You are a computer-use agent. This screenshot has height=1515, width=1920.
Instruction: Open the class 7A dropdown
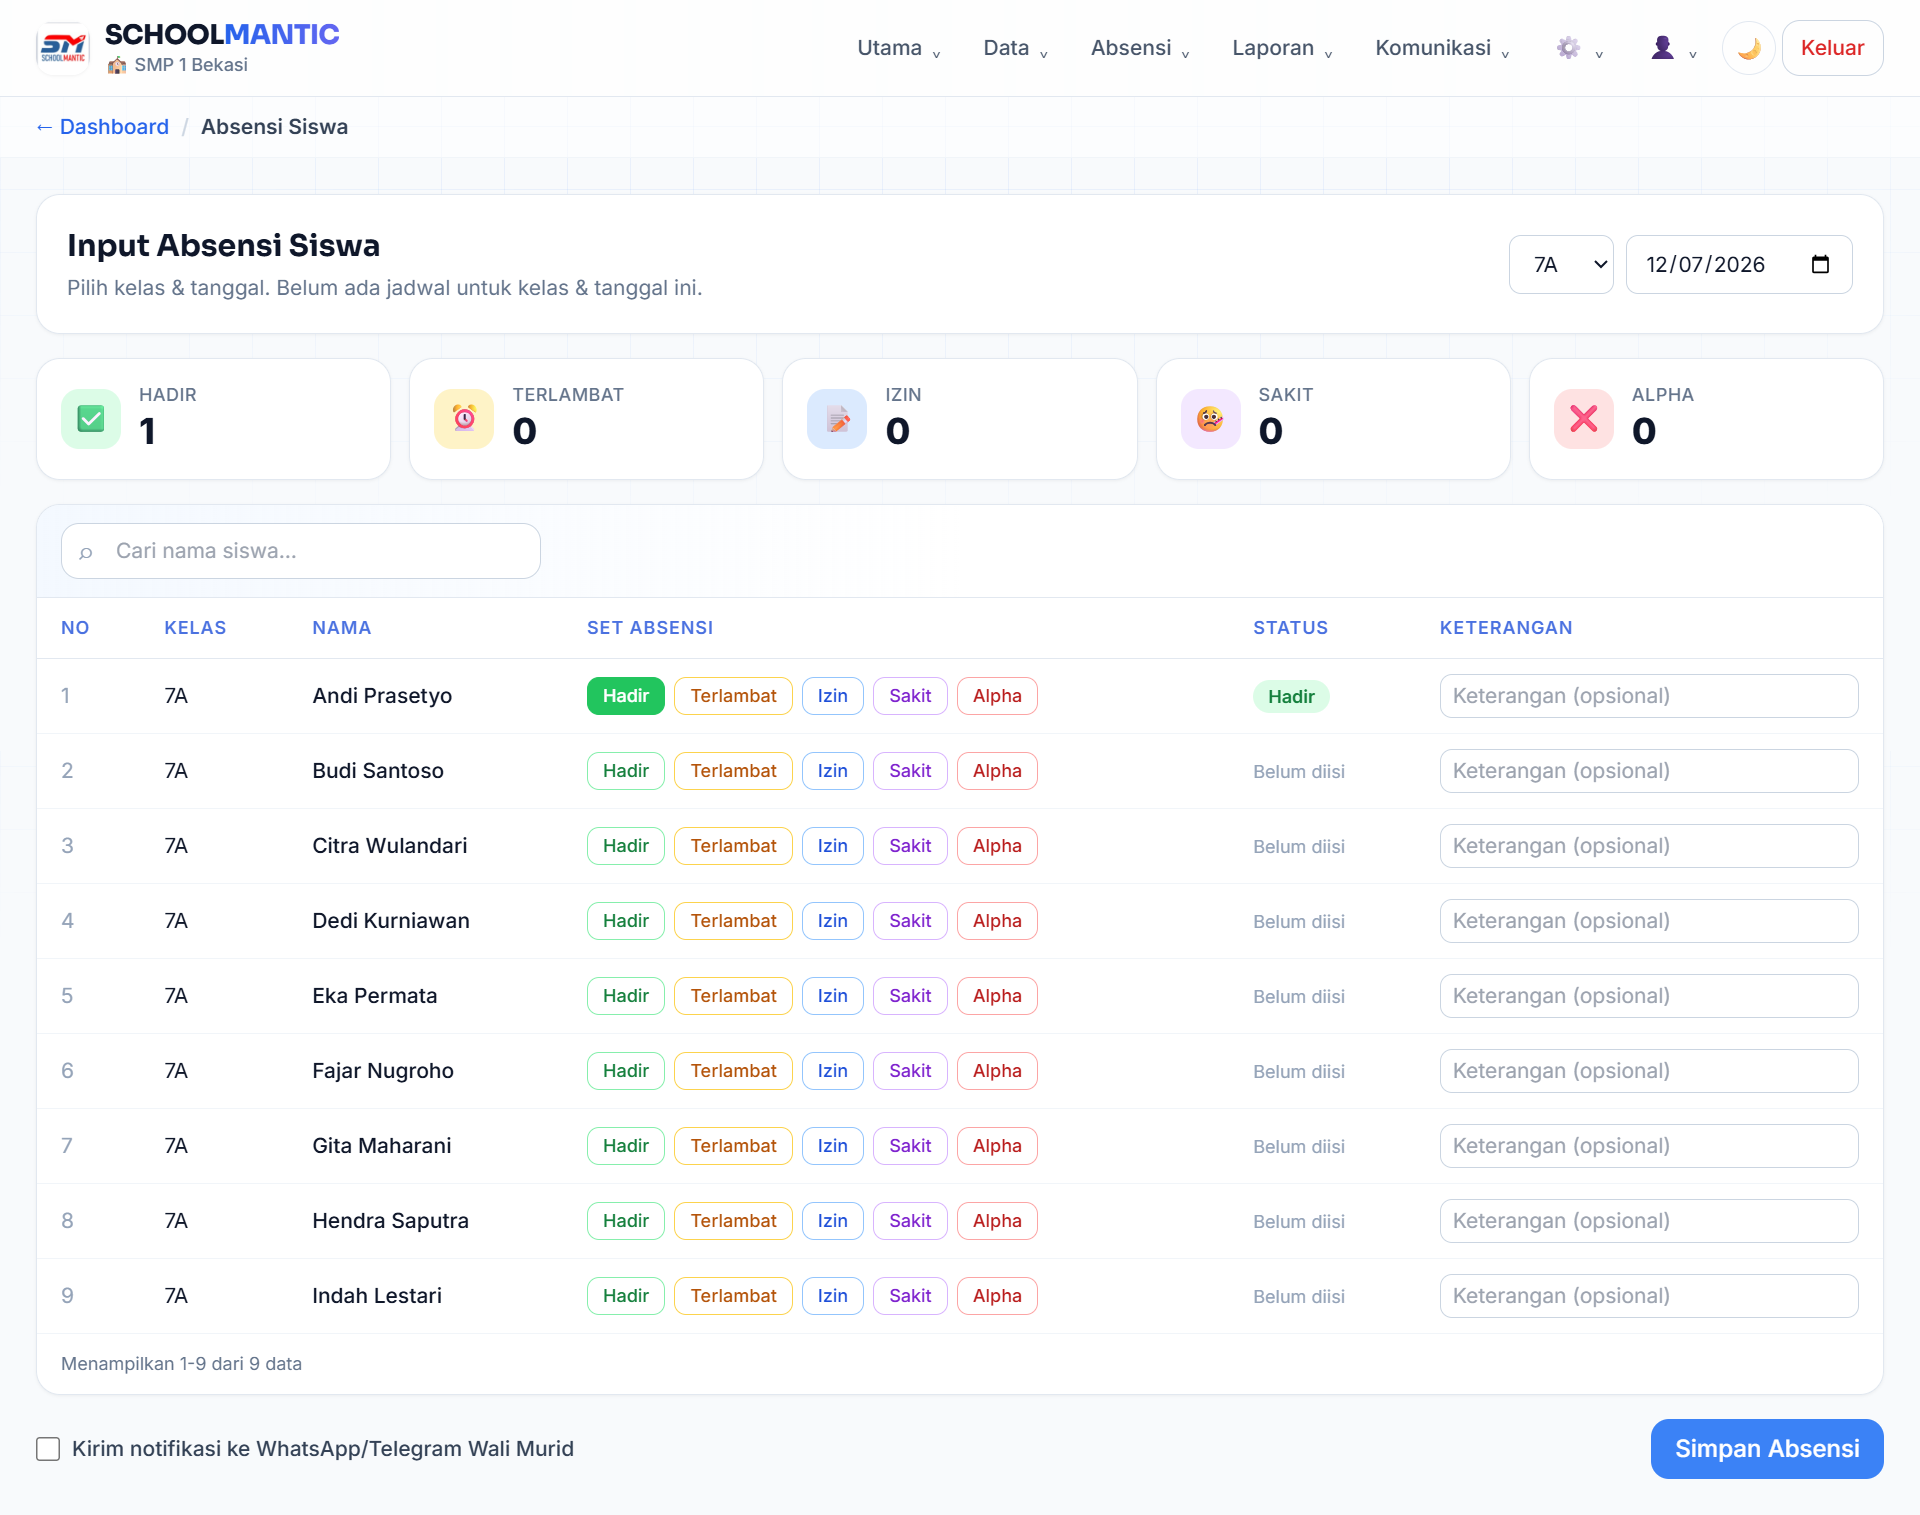click(1561, 264)
